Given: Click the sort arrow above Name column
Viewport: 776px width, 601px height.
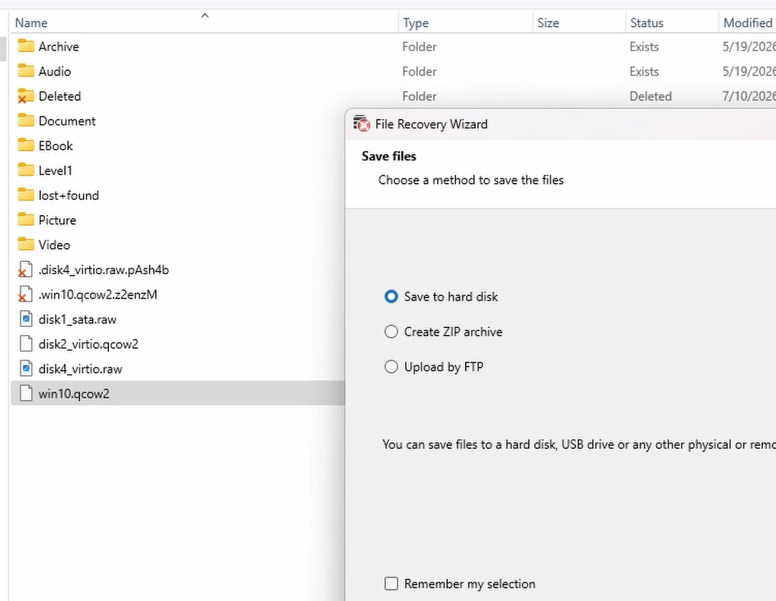Looking at the screenshot, I should [x=204, y=15].
